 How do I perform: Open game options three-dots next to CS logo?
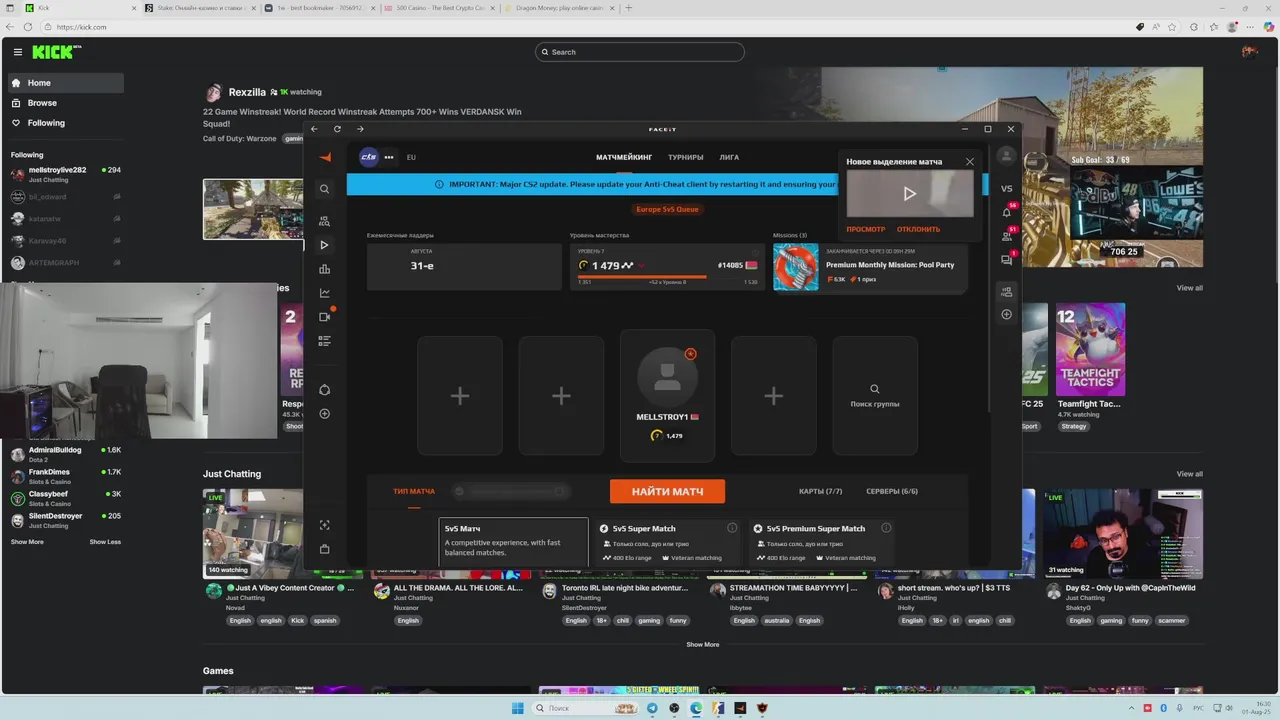coord(389,157)
